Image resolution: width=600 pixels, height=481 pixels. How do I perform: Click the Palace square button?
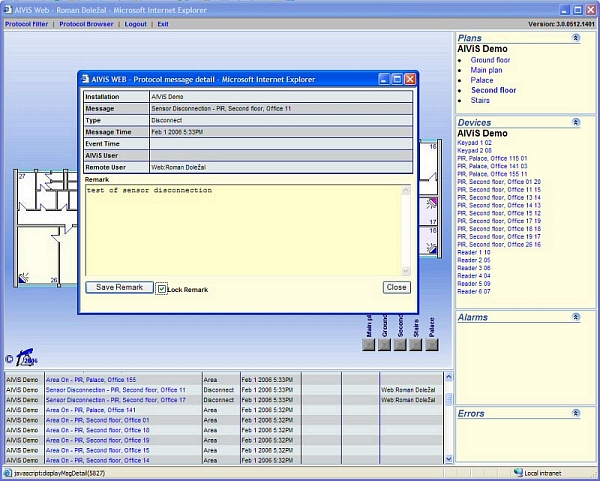pyautogui.click(x=432, y=345)
